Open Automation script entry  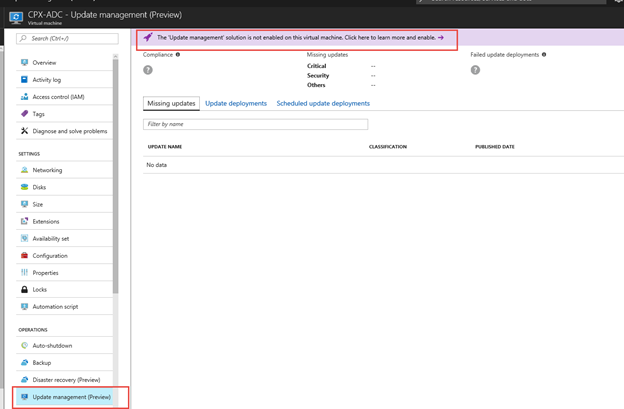click(x=66, y=306)
